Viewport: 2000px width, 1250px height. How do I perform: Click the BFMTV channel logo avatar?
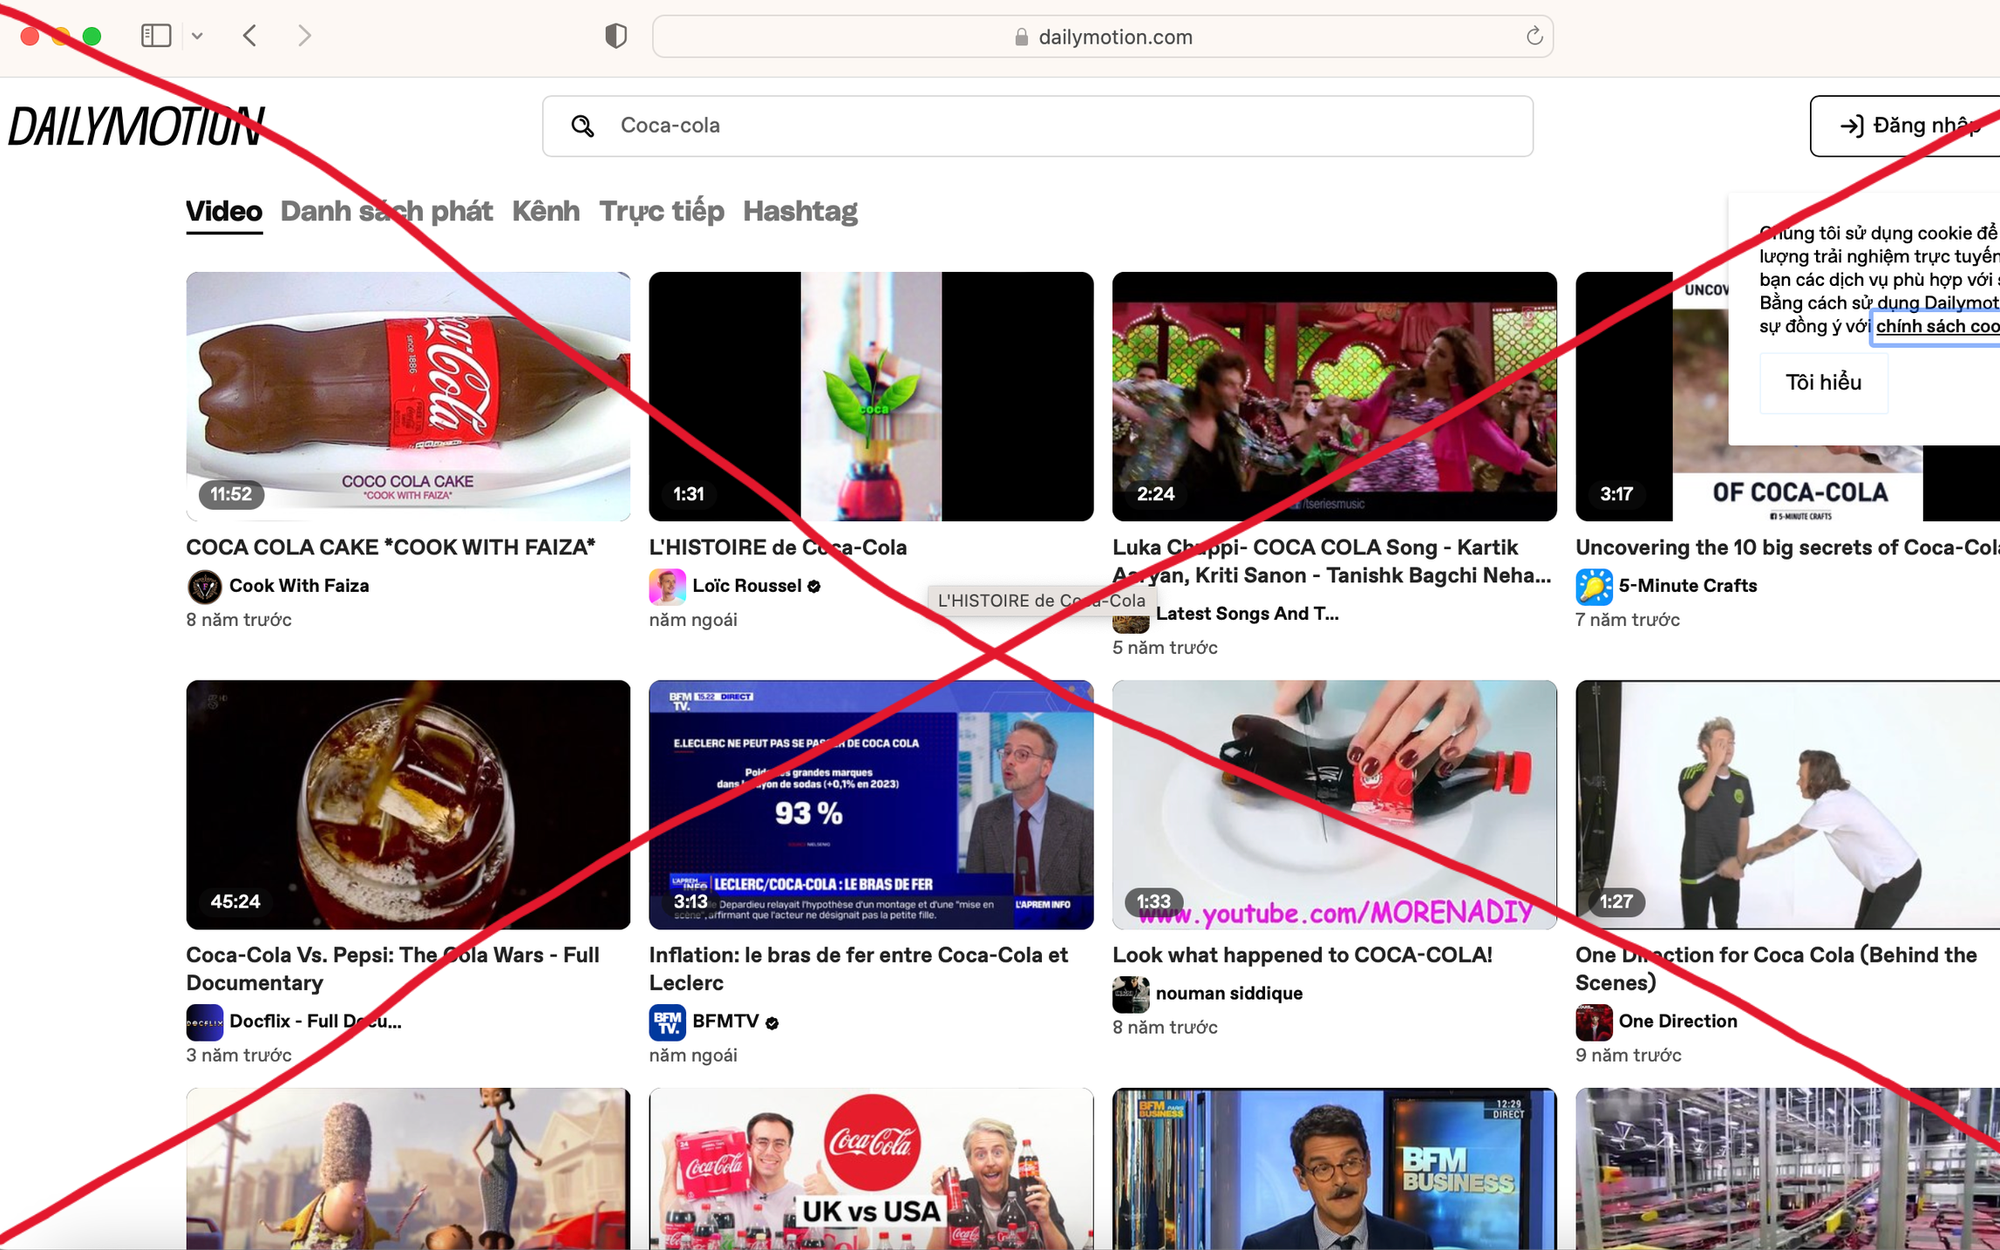click(667, 1022)
